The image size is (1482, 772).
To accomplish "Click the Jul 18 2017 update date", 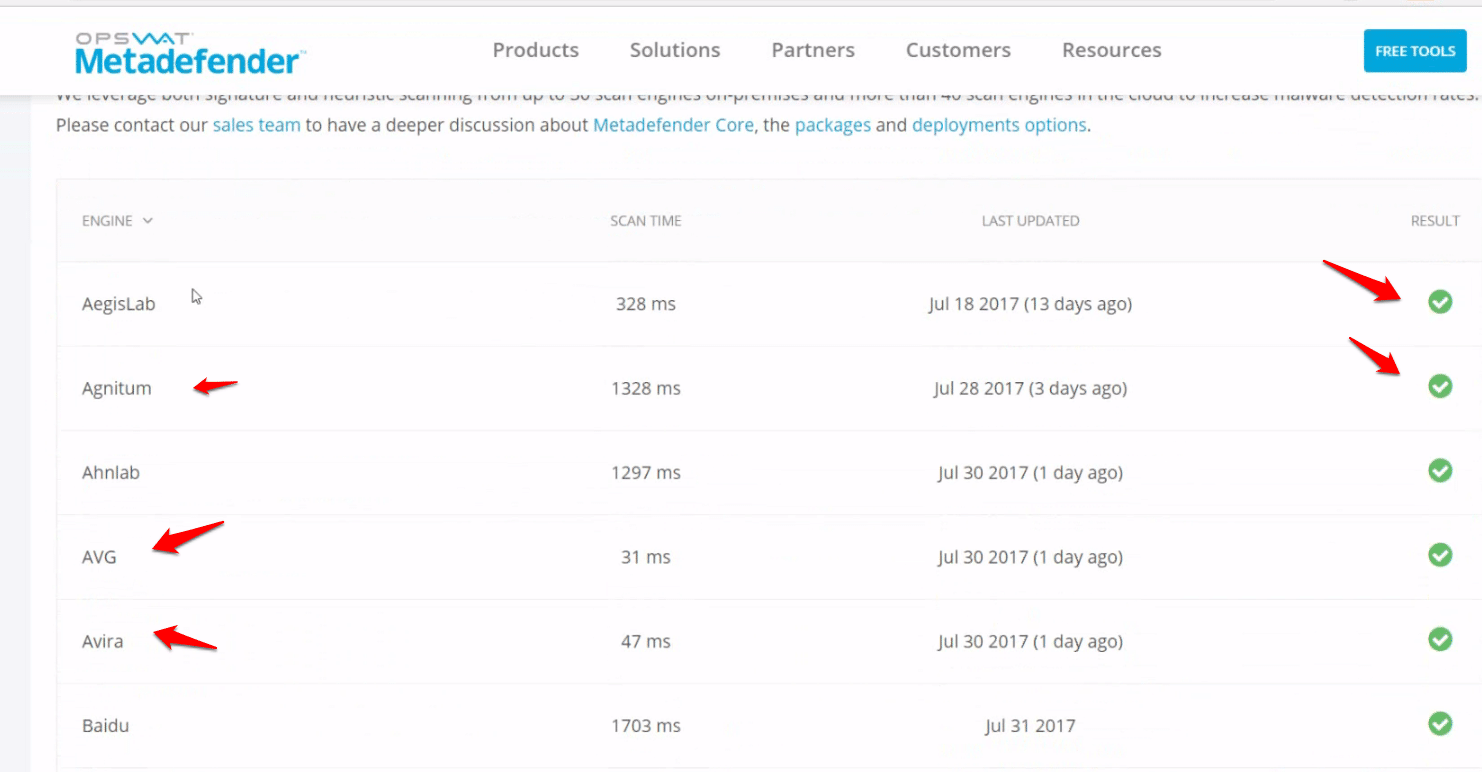I will [1030, 304].
